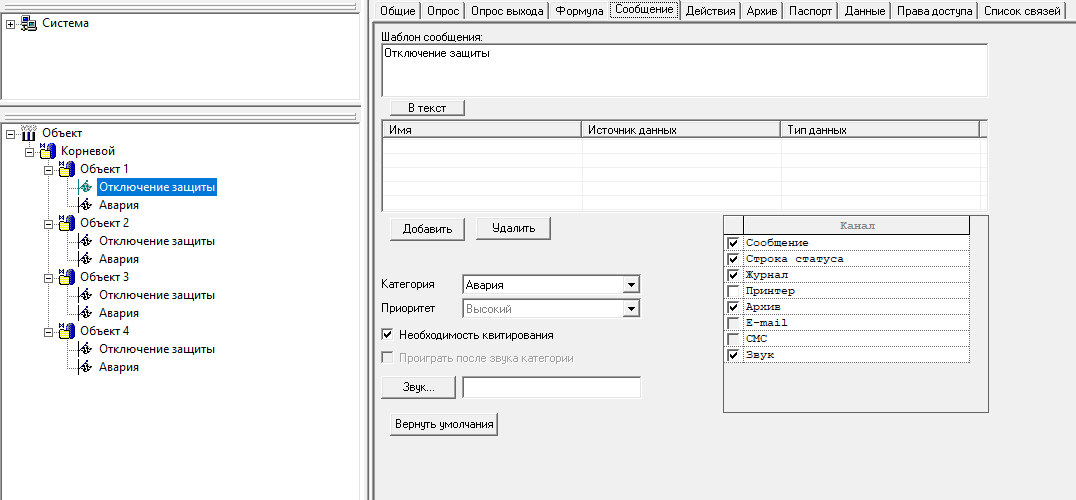Open the Приоритет dropdown

pos(631,309)
